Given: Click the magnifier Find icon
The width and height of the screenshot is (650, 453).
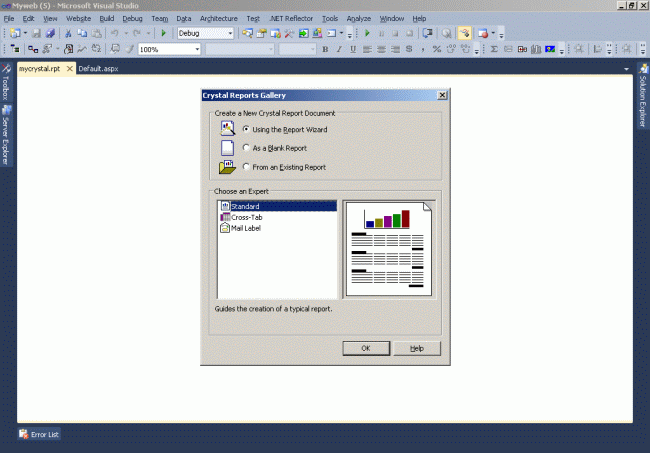Looking at the screenshot, I should 446,33.
